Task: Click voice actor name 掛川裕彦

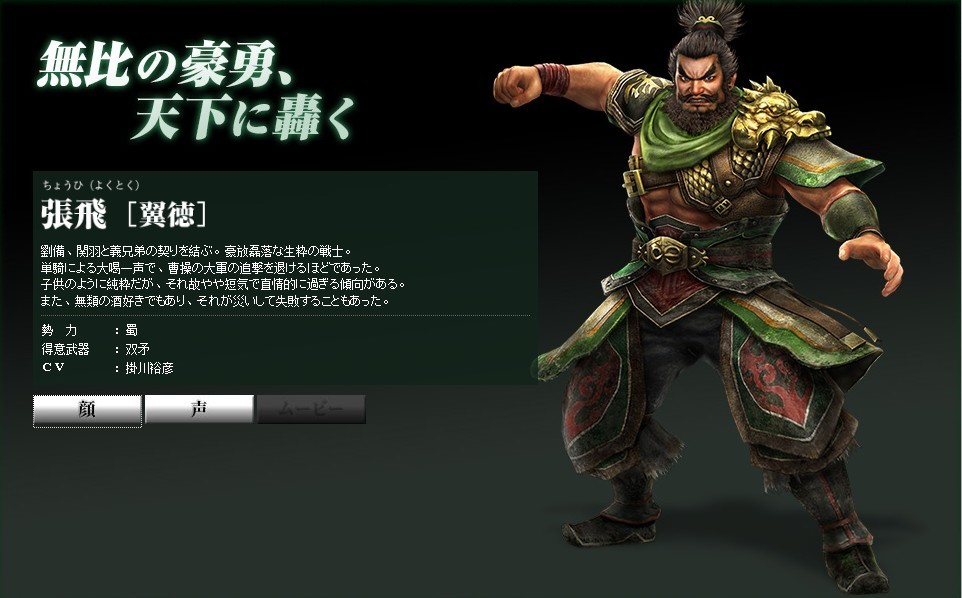Action: point(150,368)
